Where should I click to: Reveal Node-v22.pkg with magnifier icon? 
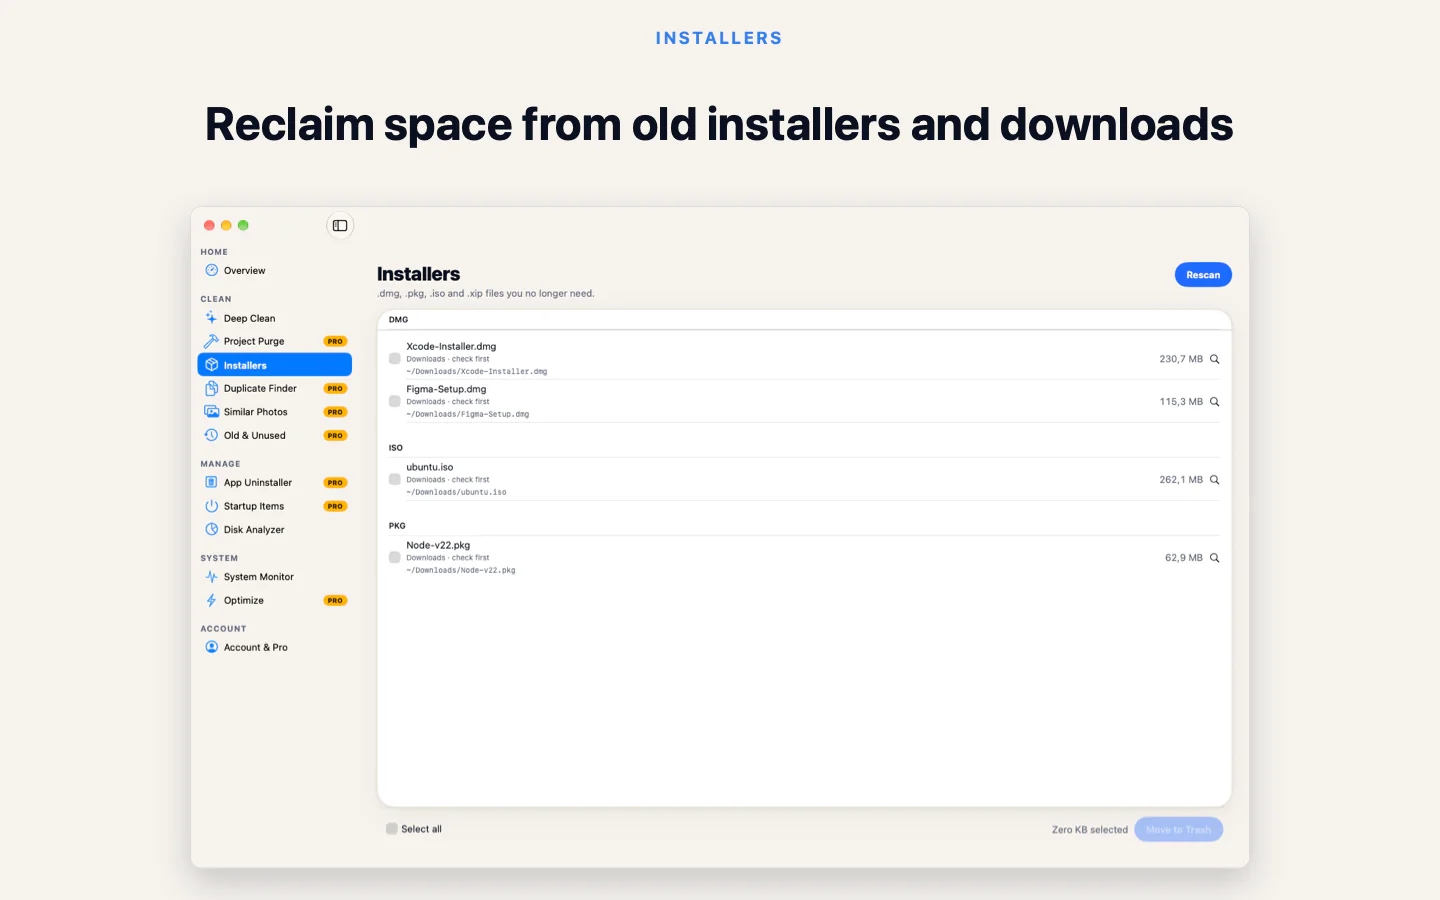point(1215,558)
